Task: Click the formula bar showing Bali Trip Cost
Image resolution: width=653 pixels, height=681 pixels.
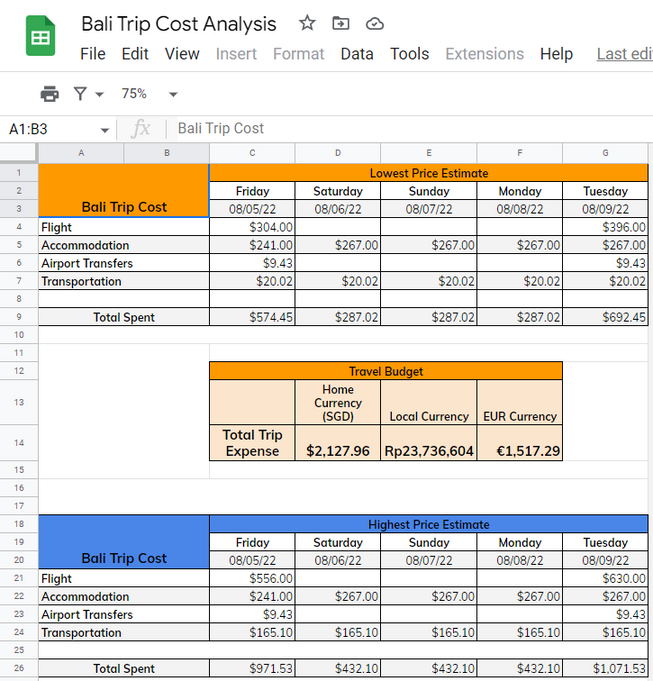Action: coord(400,129)
